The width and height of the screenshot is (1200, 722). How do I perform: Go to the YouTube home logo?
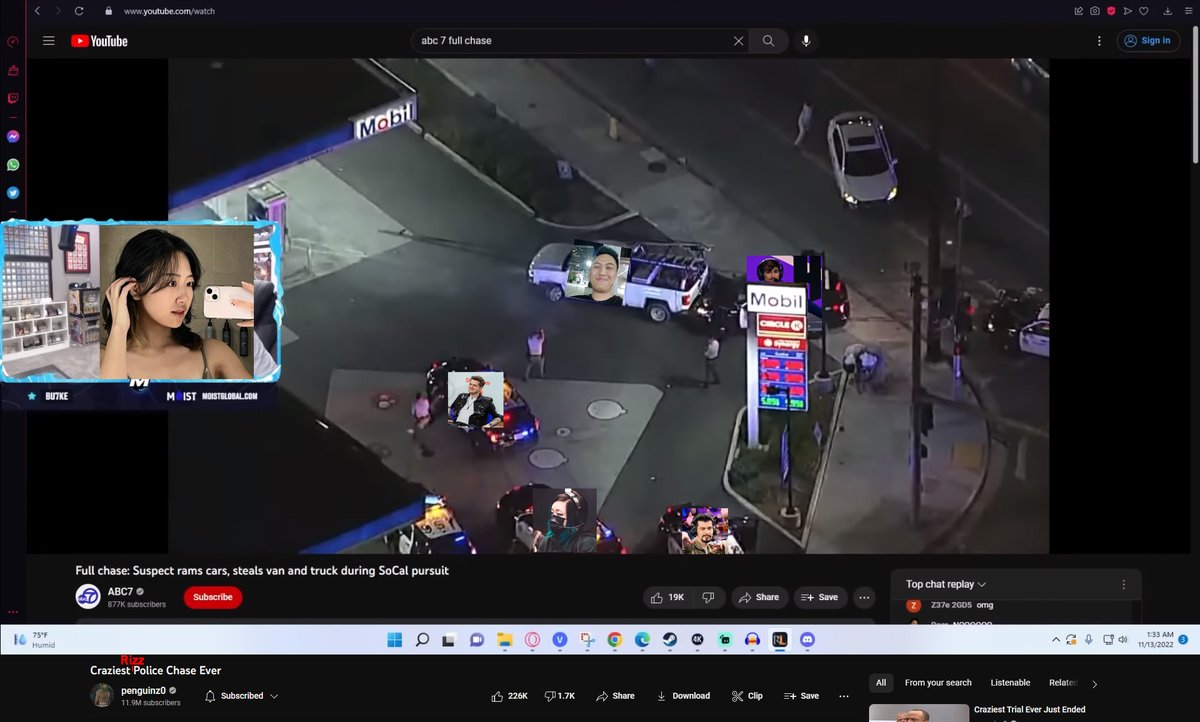pyautogui.click(x=99, y=41)
